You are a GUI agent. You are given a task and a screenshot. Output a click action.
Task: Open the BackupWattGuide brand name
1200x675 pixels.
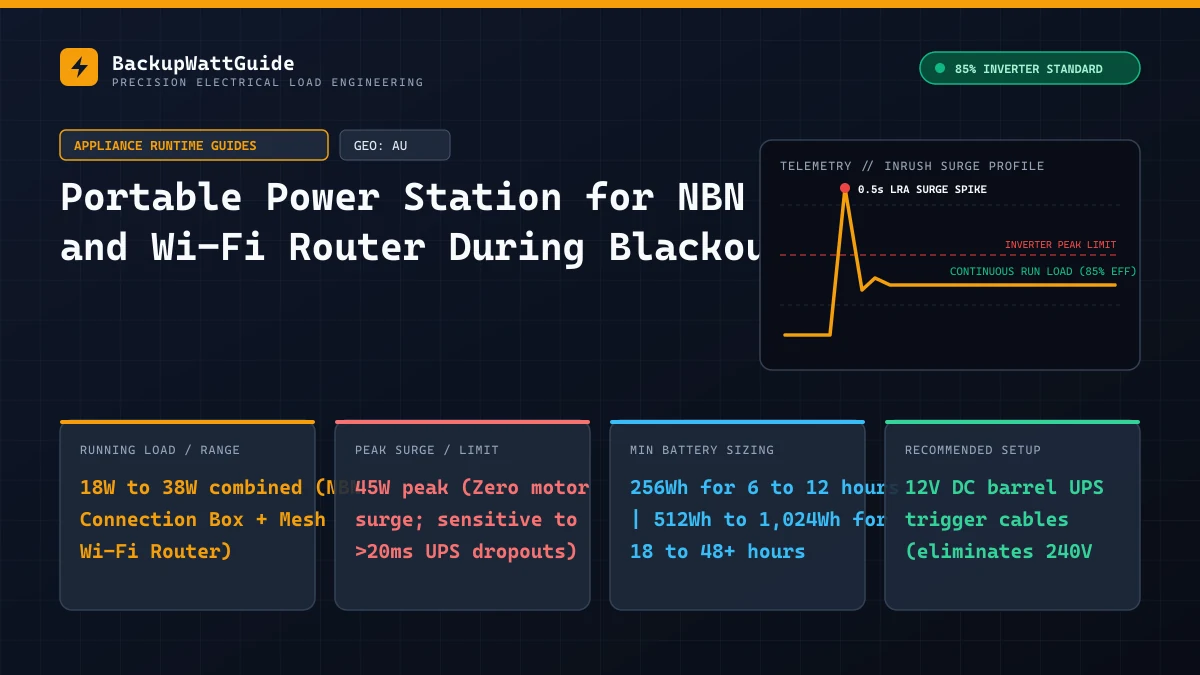(203, 63)
